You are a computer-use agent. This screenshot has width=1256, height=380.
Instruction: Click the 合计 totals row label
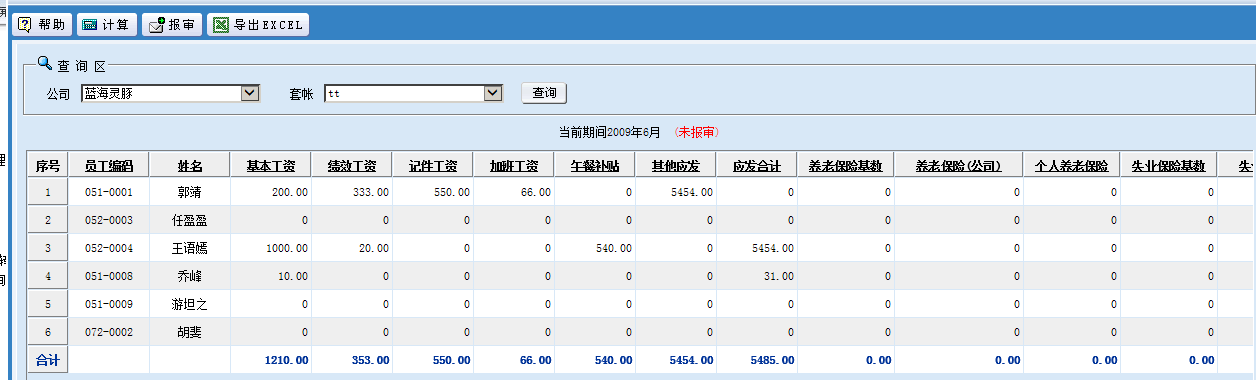click(x=48, y=359)
